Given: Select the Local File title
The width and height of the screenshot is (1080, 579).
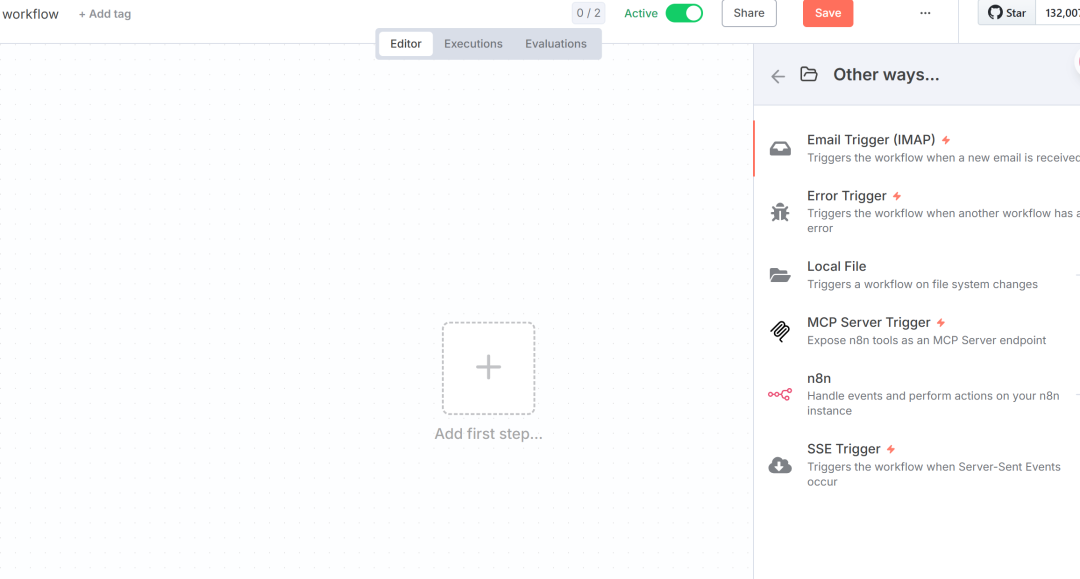Looking at the screenshot, I should point(836,266).
